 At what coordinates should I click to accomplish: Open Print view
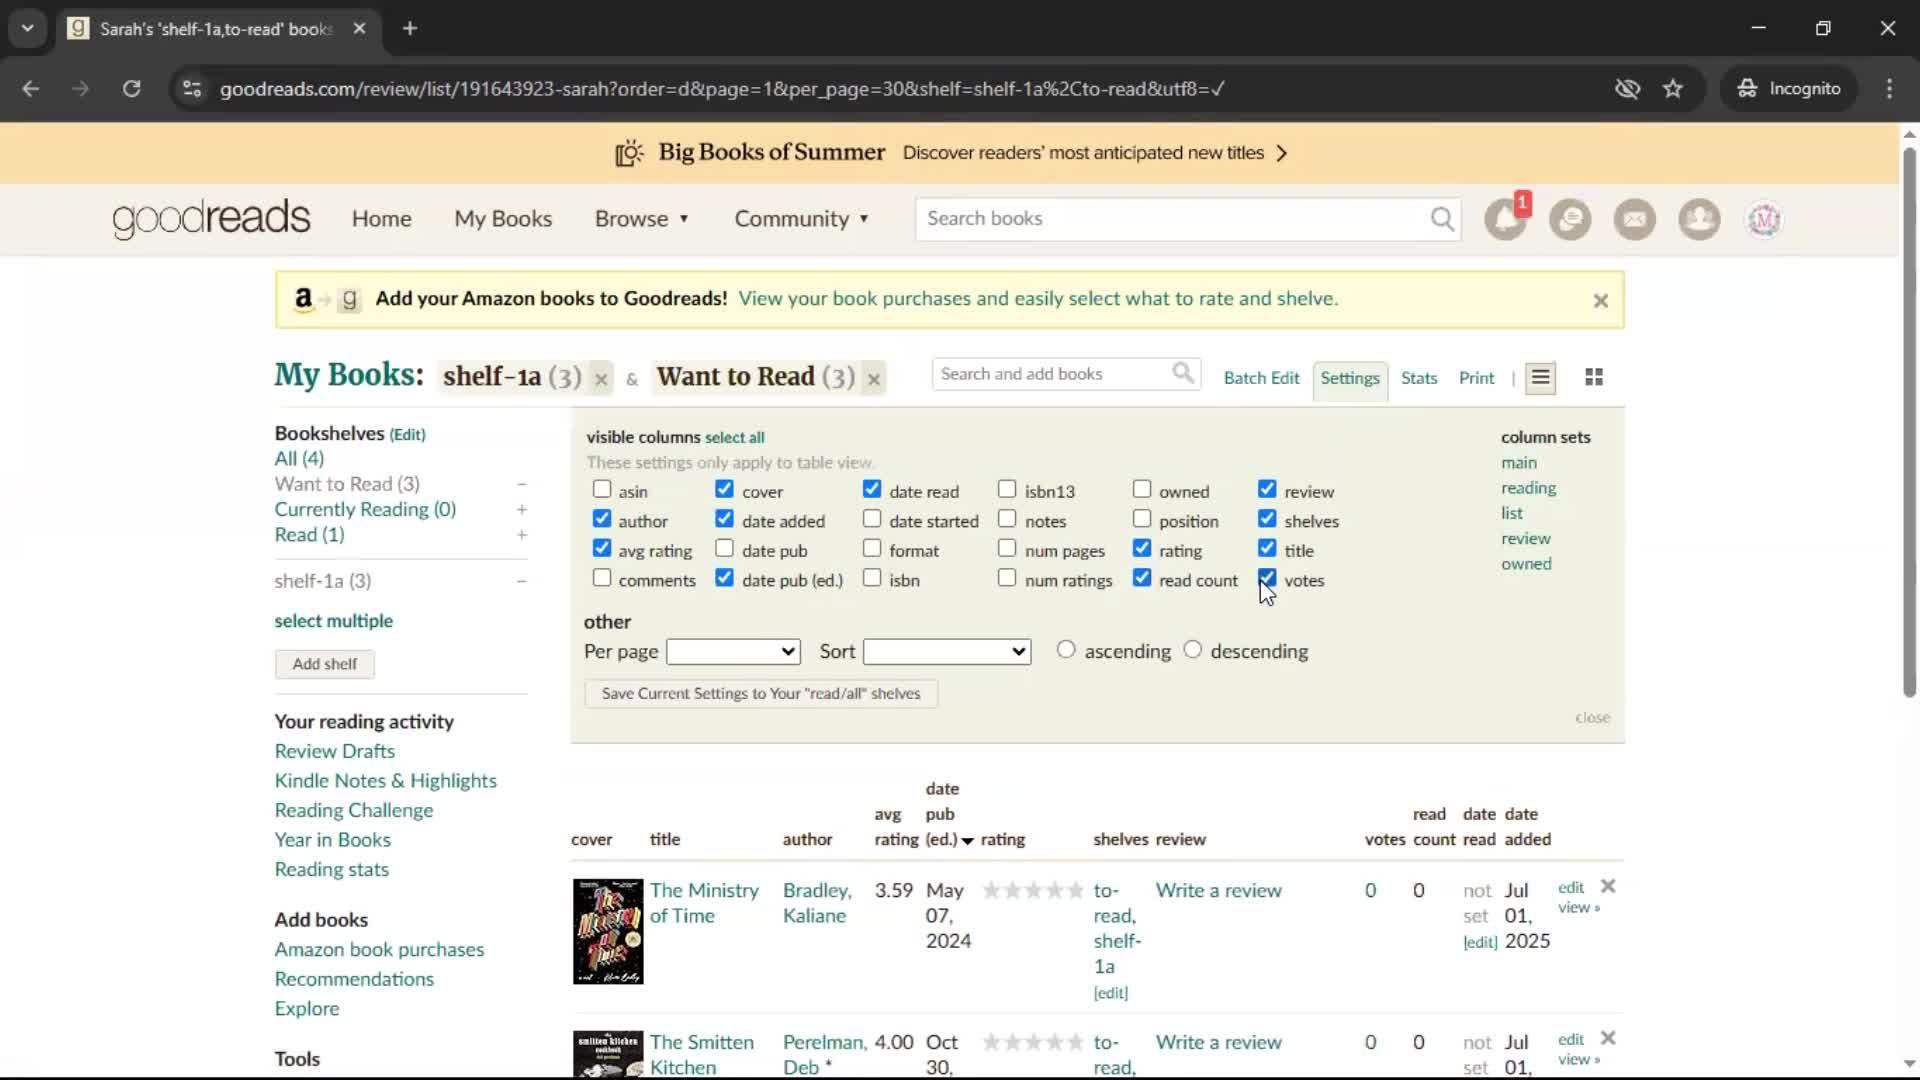click(1476, 378)
